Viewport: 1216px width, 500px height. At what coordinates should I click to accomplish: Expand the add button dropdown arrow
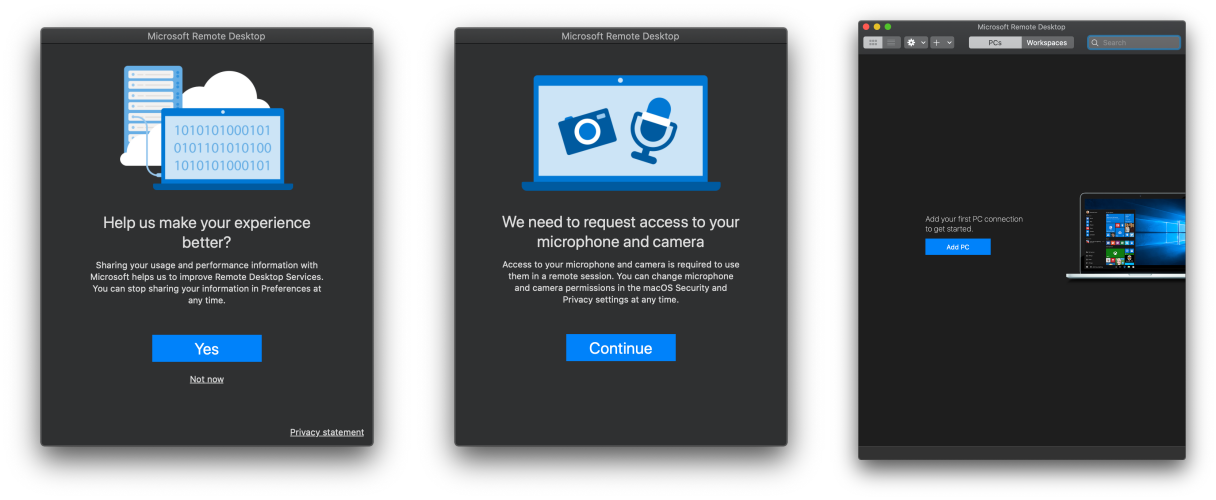(949, 43)
